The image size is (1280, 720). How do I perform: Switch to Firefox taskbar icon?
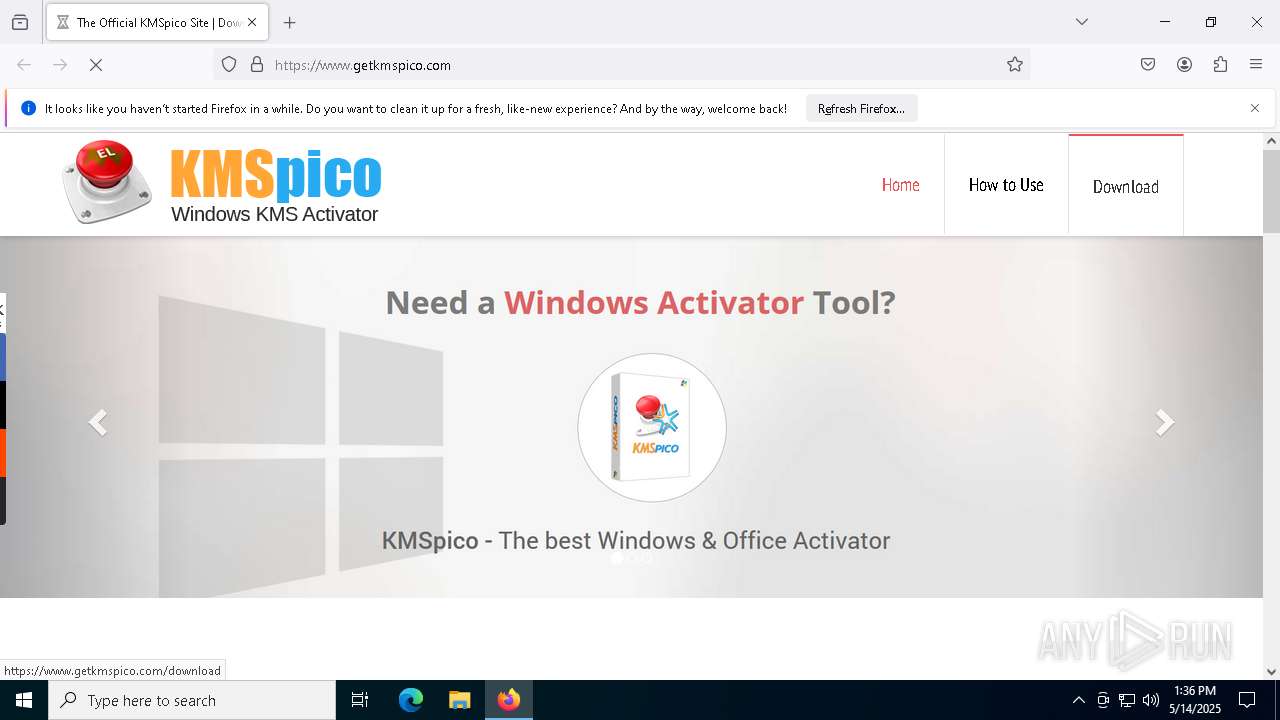pyautogui.click(x=509, y=700)
